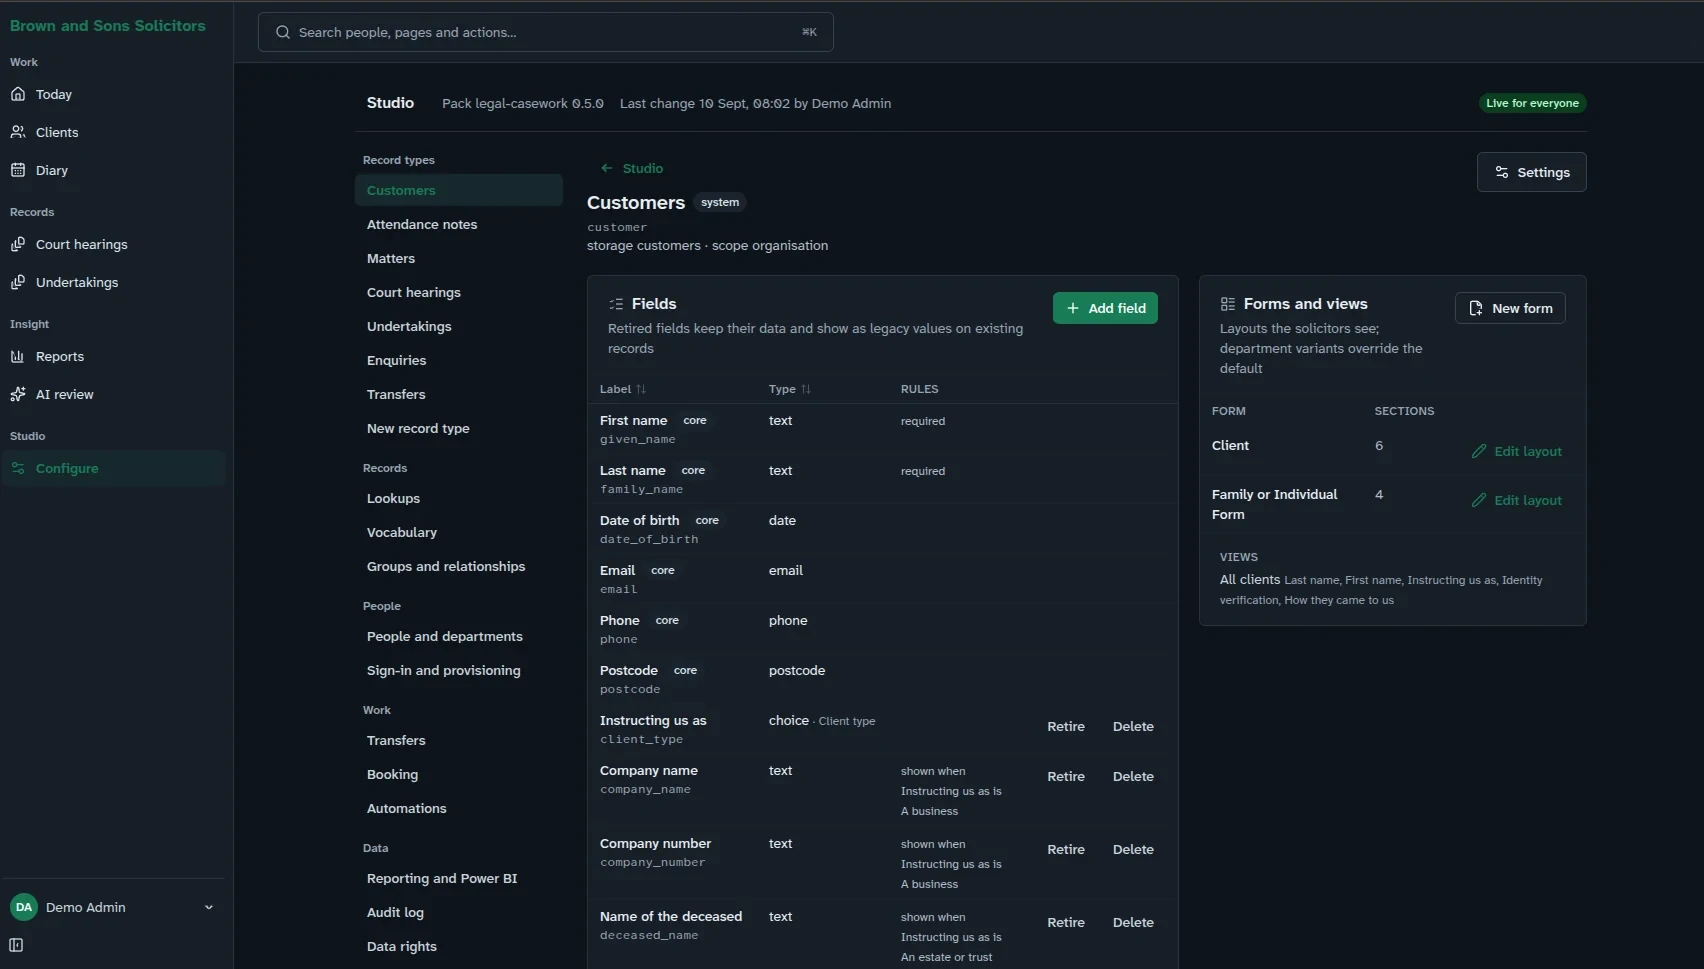Click the Date of birth field label
Image resolution: width=1704 pixels, height=969 pixels.
click(x=639, y=520)
